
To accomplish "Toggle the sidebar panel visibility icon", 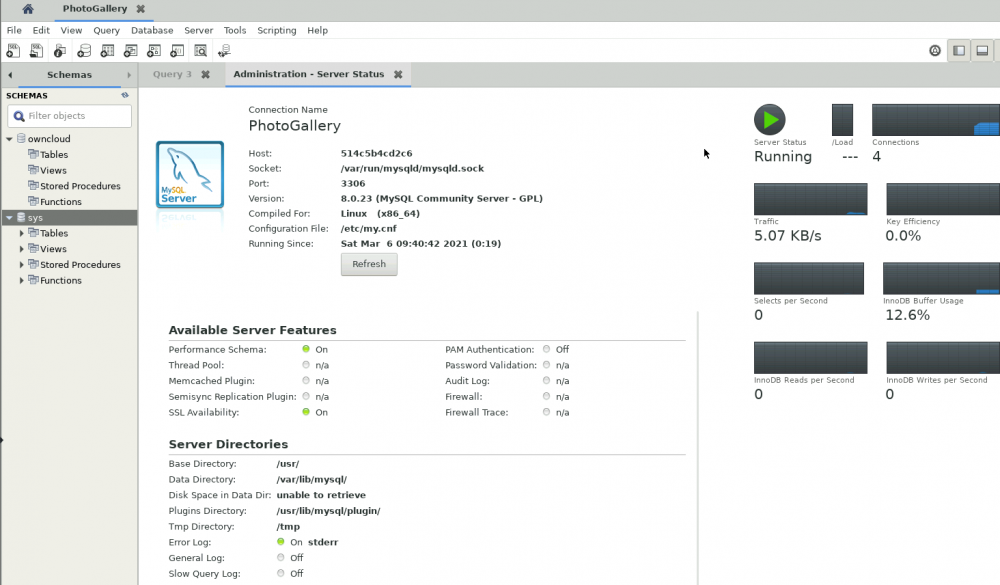I will (959, 50).
